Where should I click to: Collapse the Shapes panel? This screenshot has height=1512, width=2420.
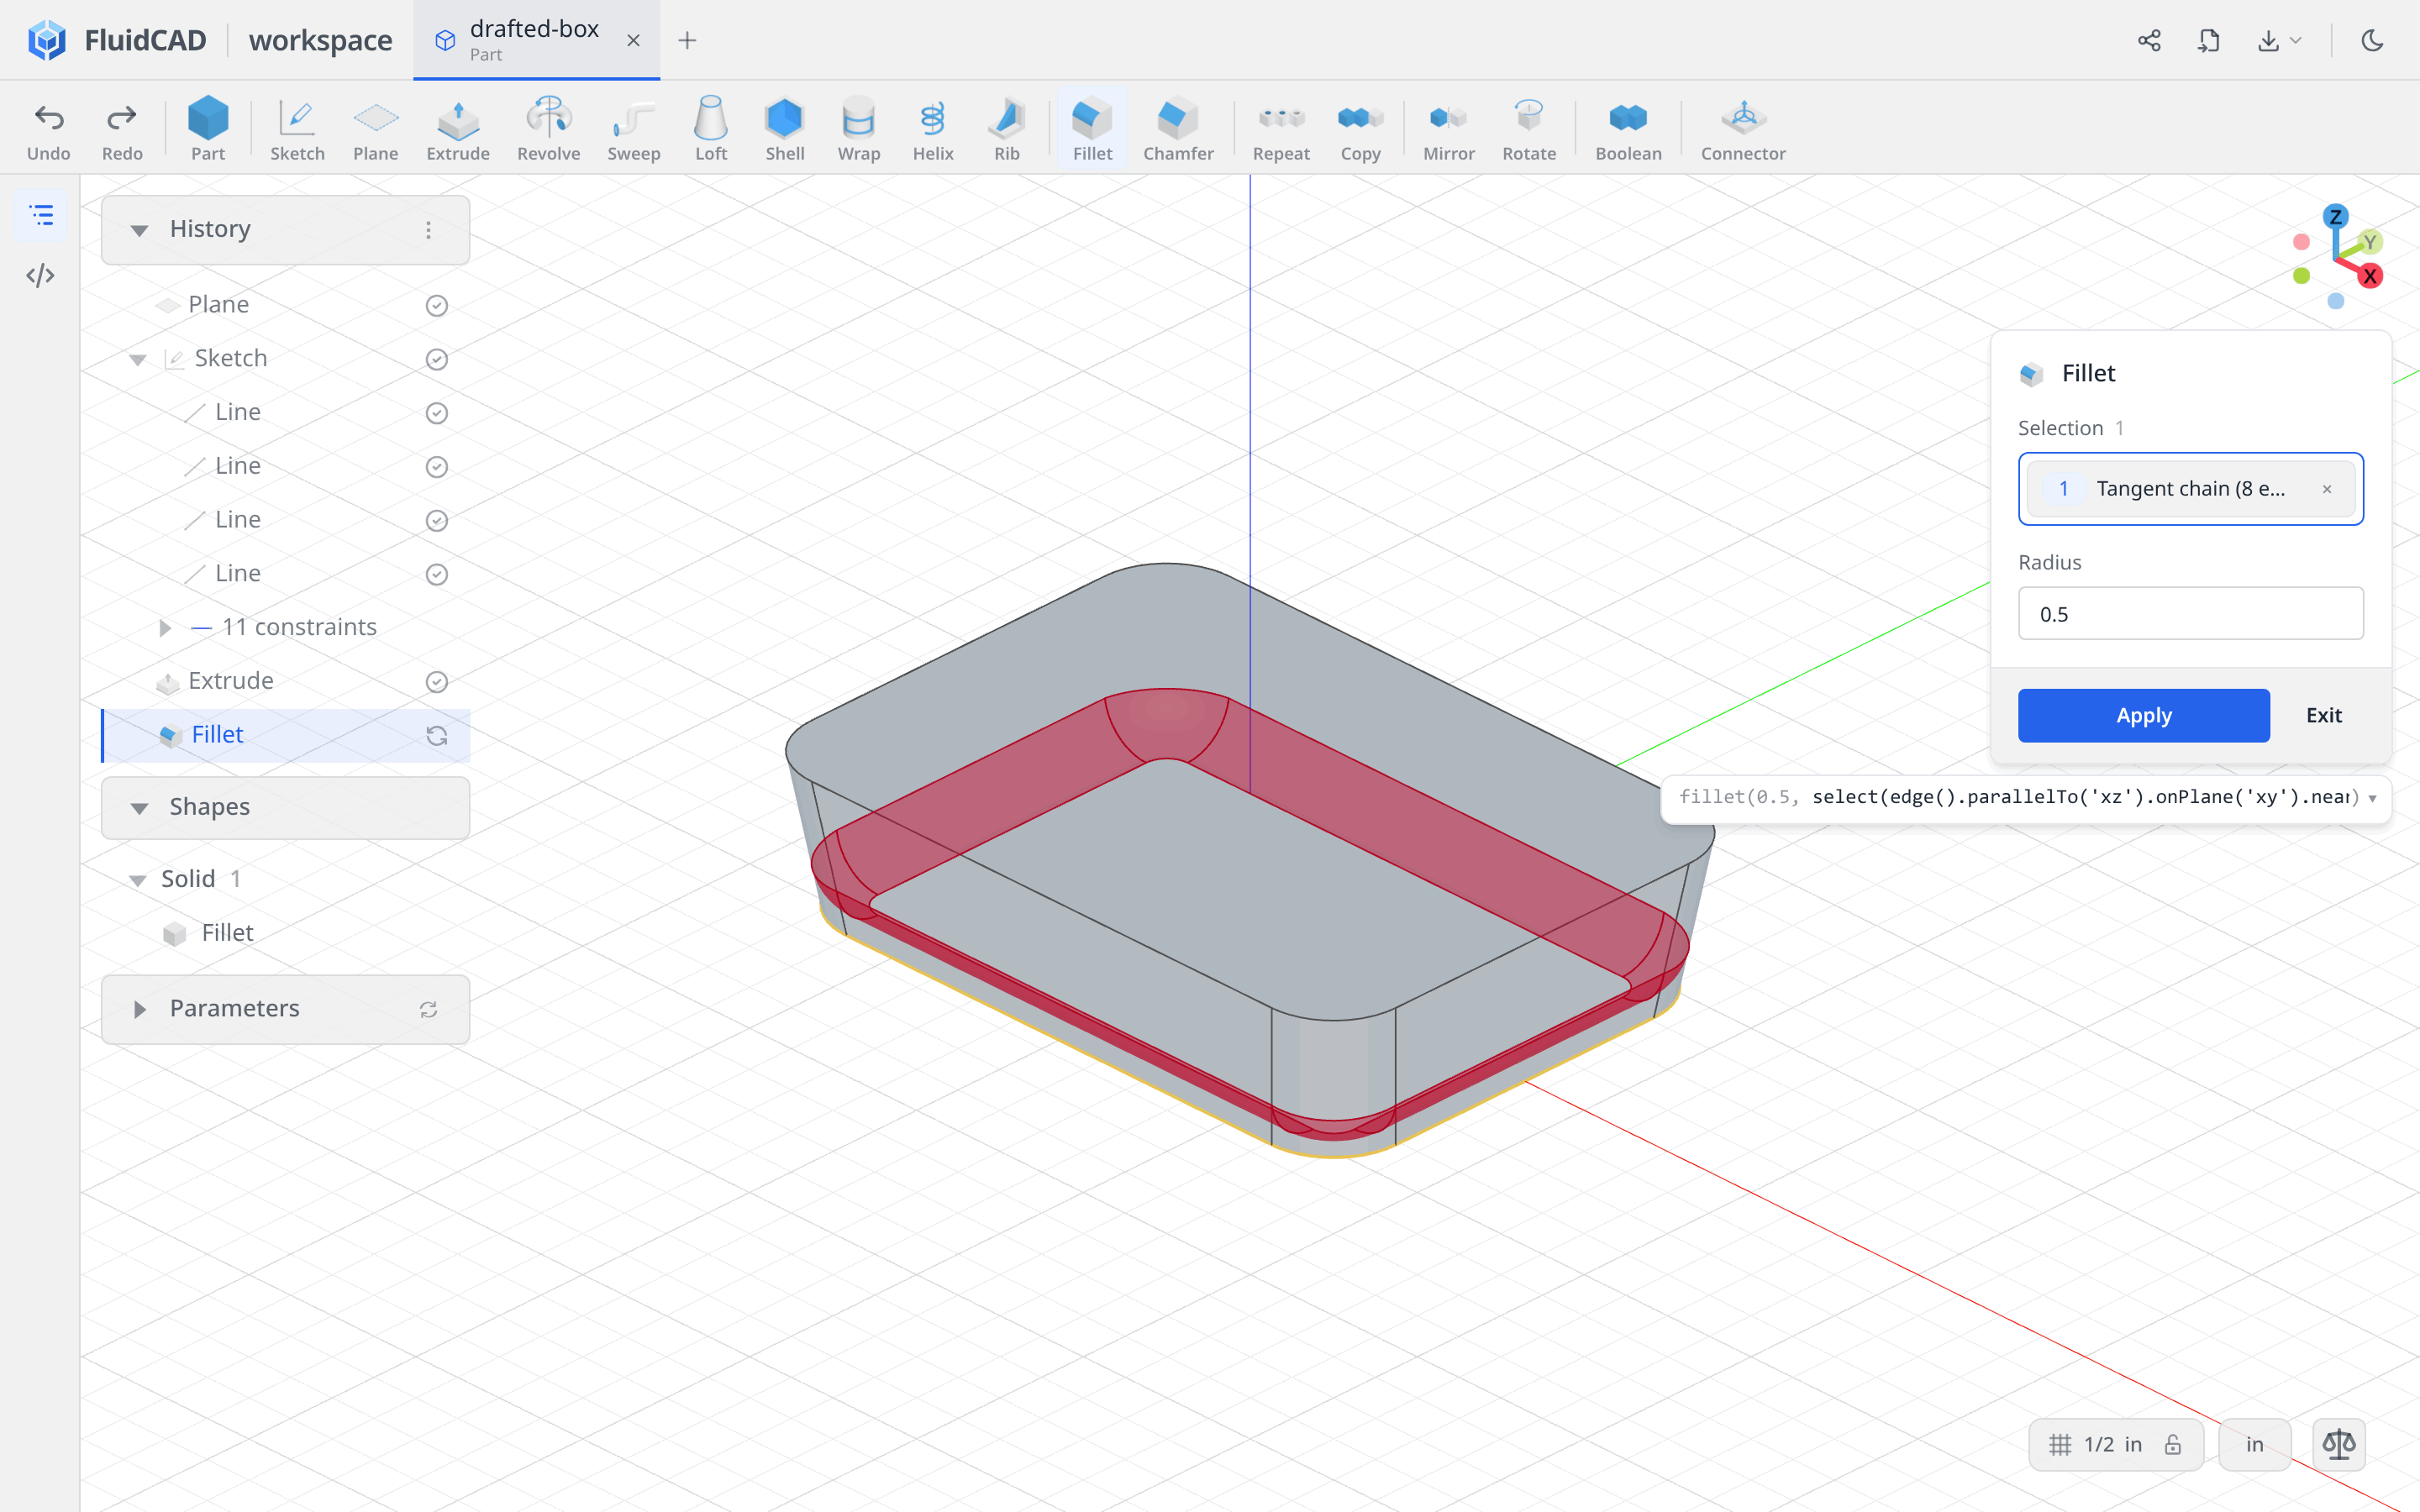tap(139, 808)
